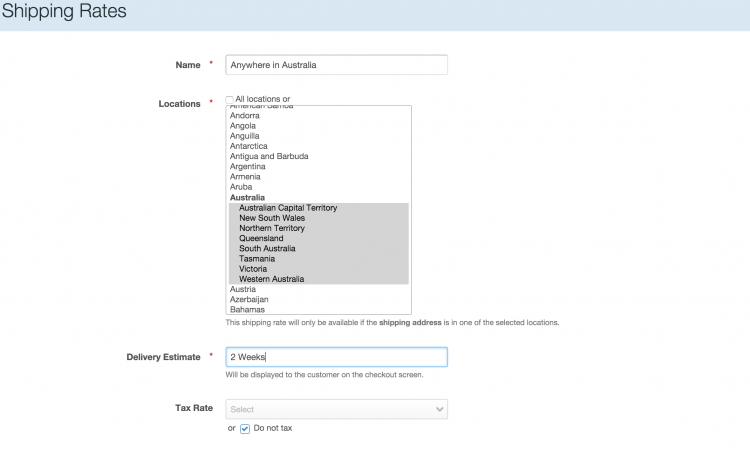Select Bahamas in the locations list

click(x=319, y=309)
